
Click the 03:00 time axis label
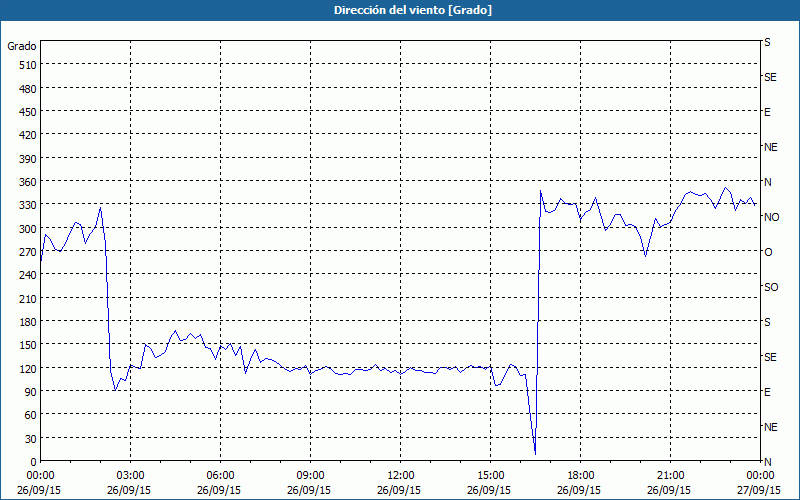point(131,476)
